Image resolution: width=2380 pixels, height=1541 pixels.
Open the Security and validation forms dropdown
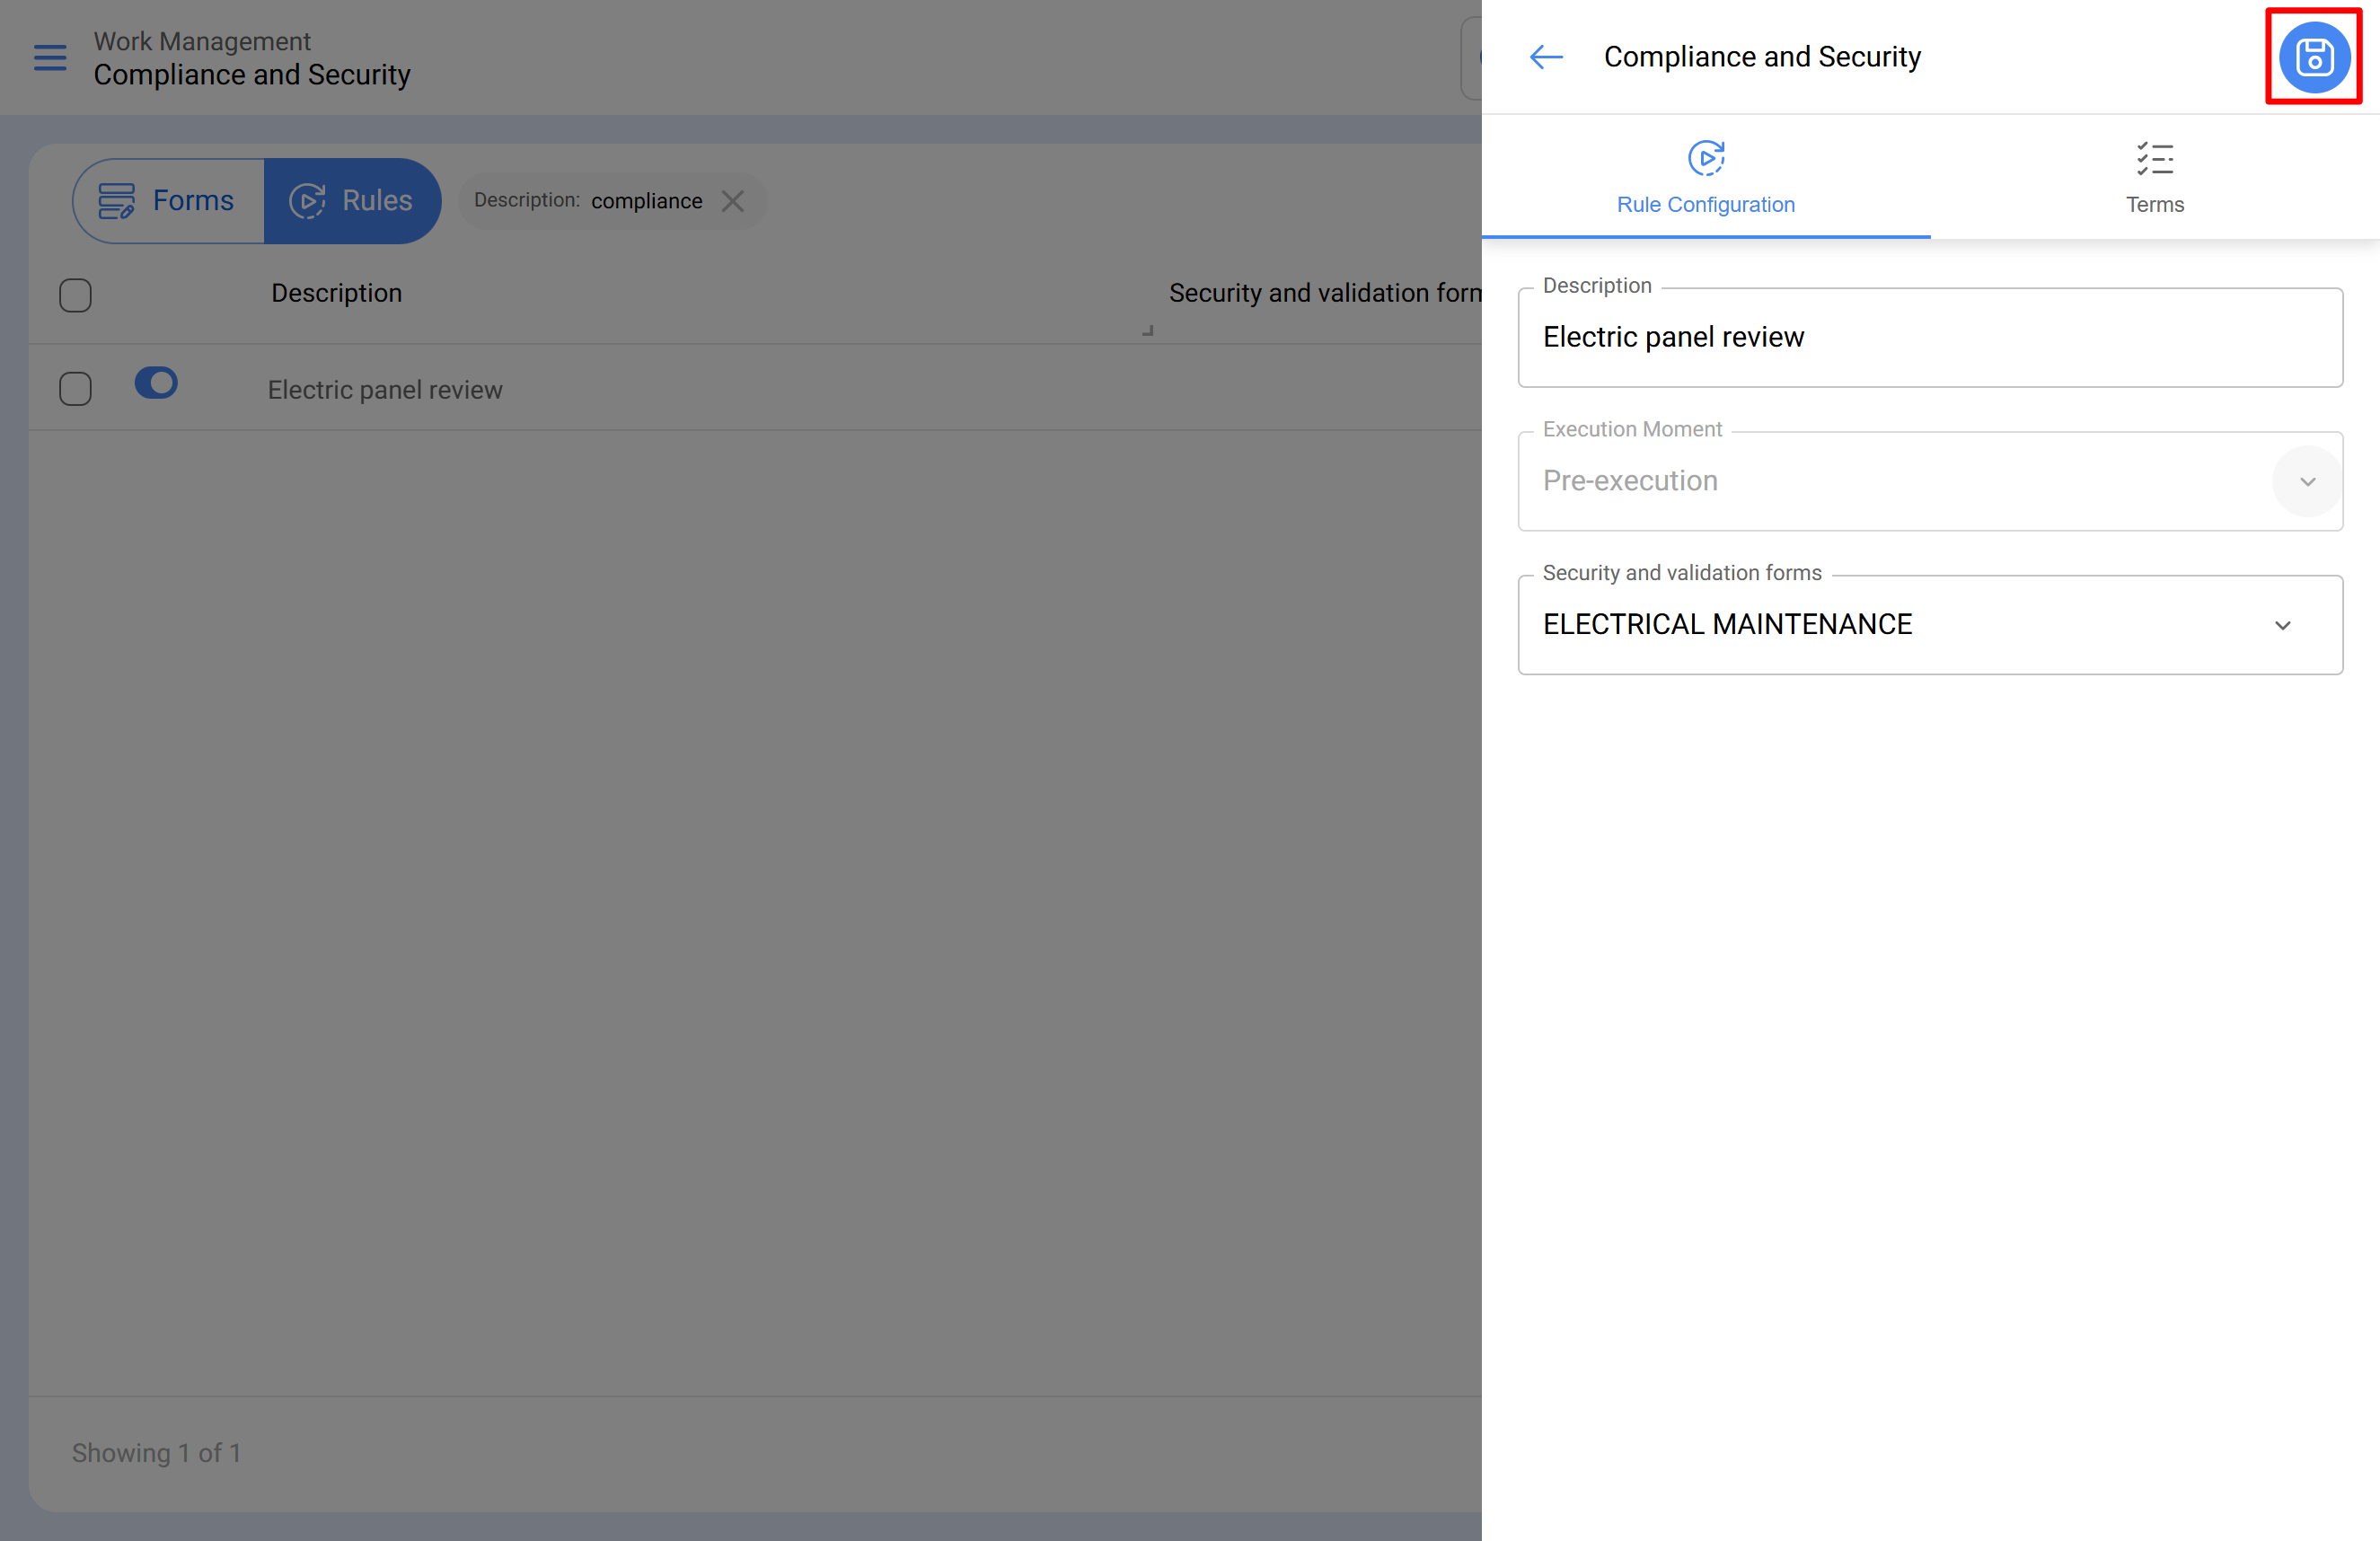coord(2282,625)
